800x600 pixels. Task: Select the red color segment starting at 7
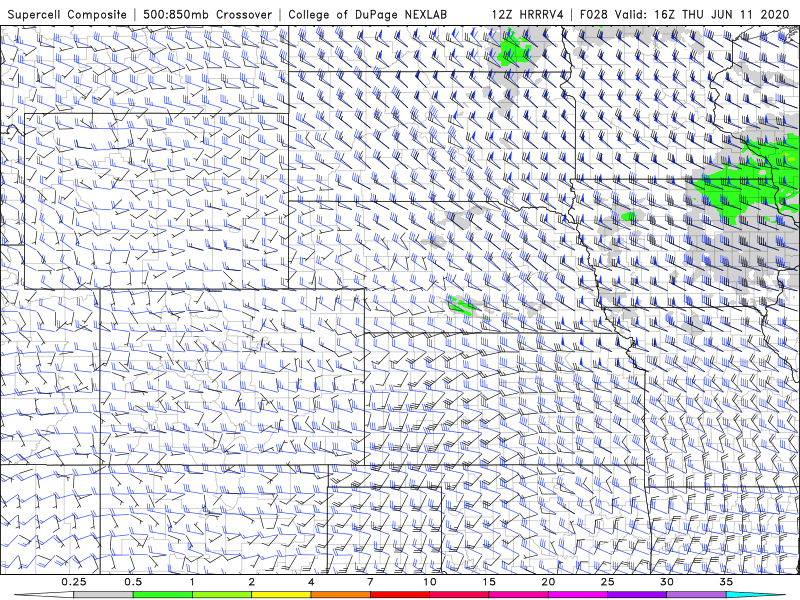399,595
